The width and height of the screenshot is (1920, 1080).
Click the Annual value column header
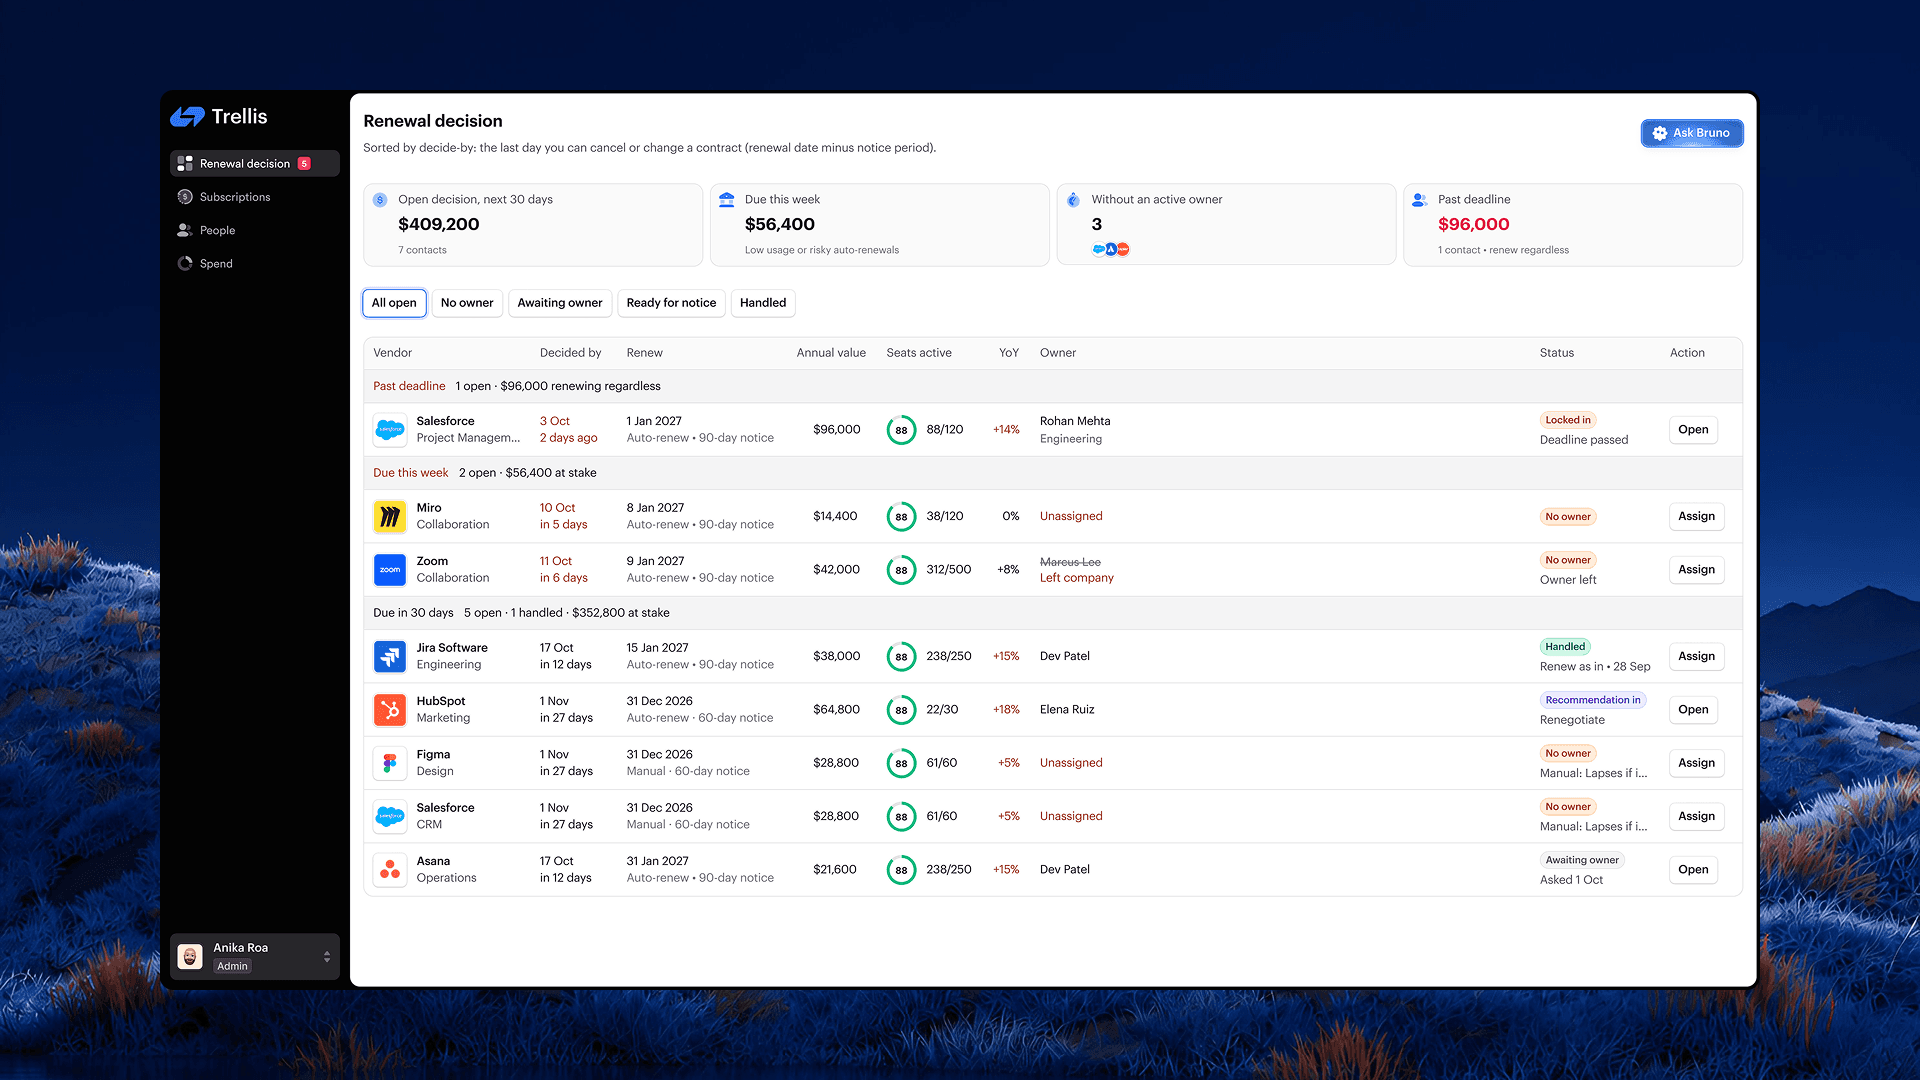click(831, 353)
